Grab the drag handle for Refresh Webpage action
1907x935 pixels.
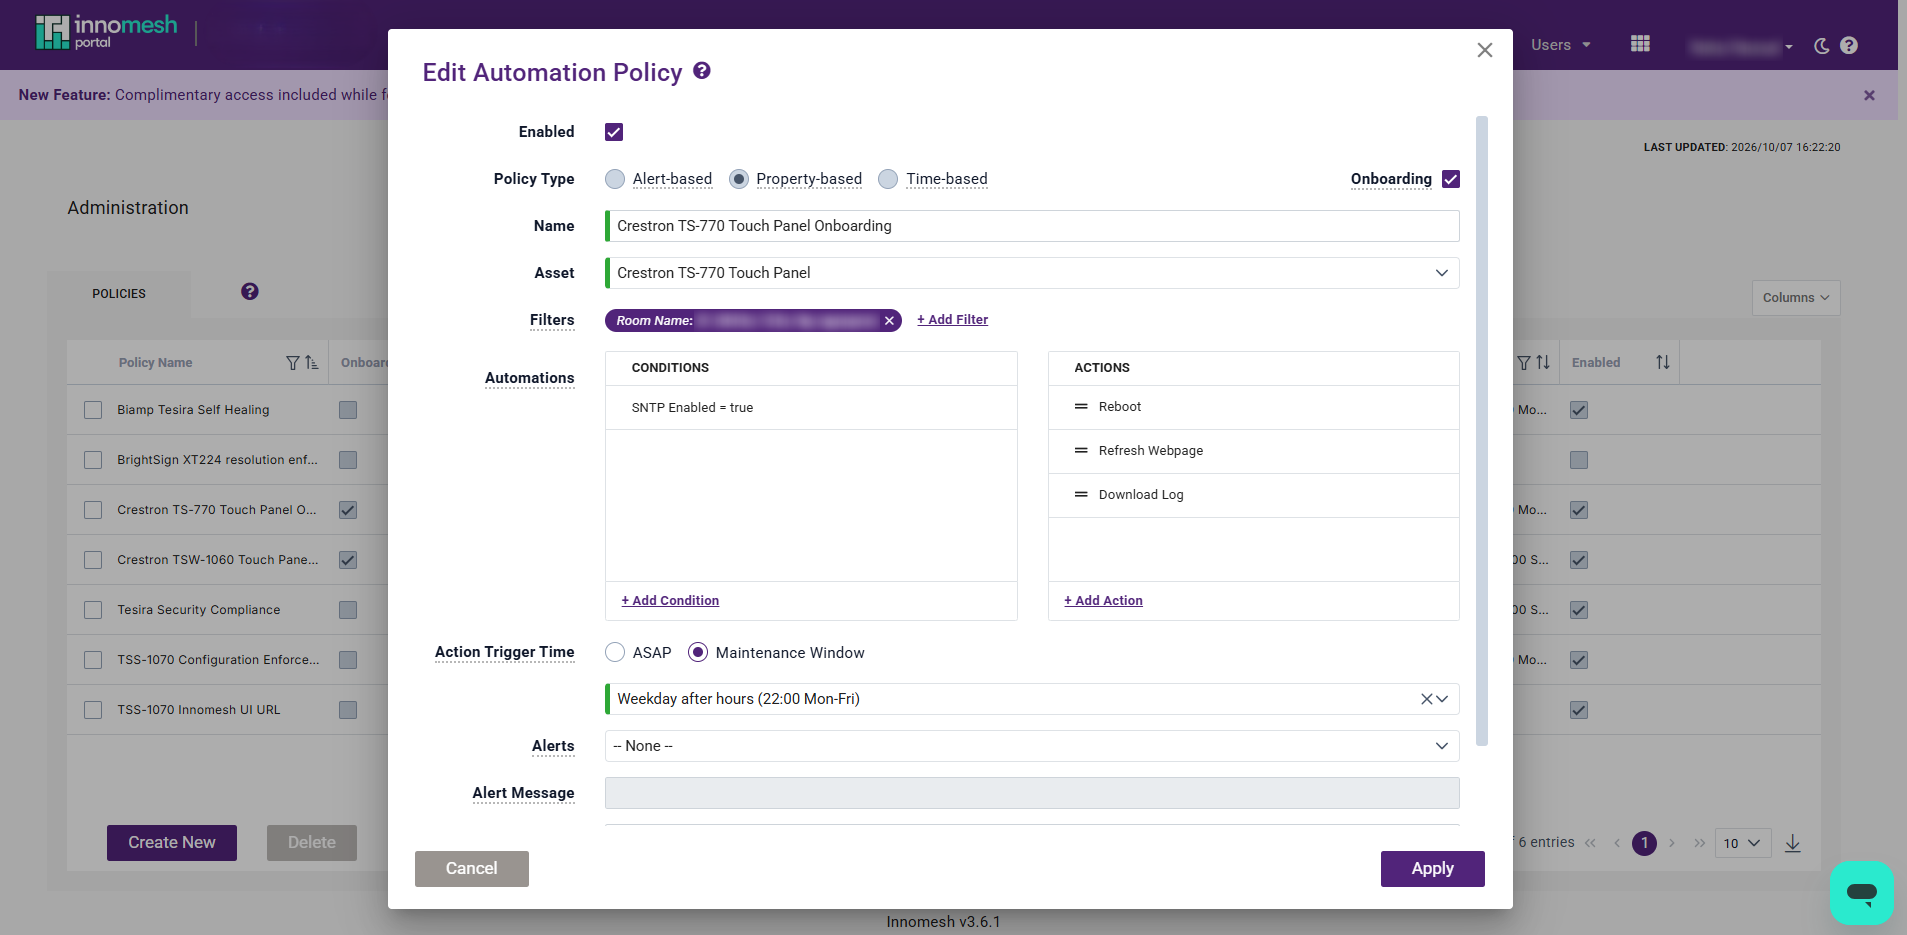[x=1081, y=451]
